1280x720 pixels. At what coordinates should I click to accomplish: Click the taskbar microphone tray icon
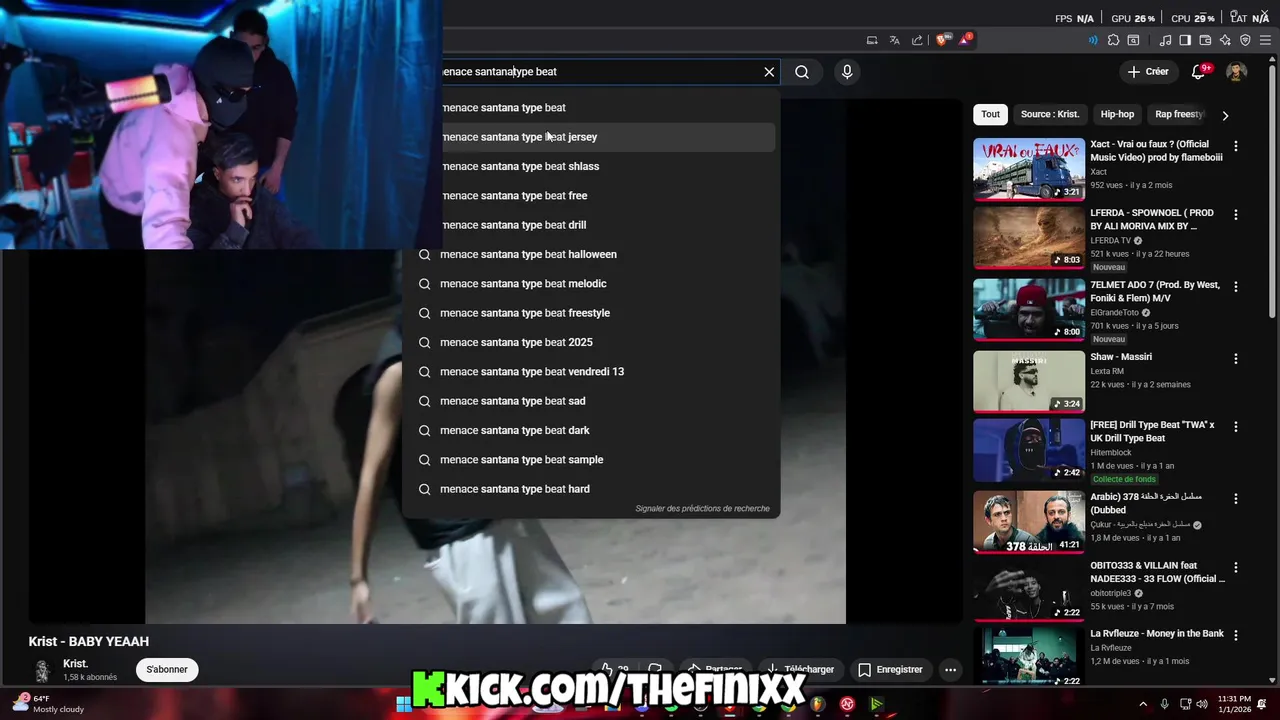(1164, 704)
